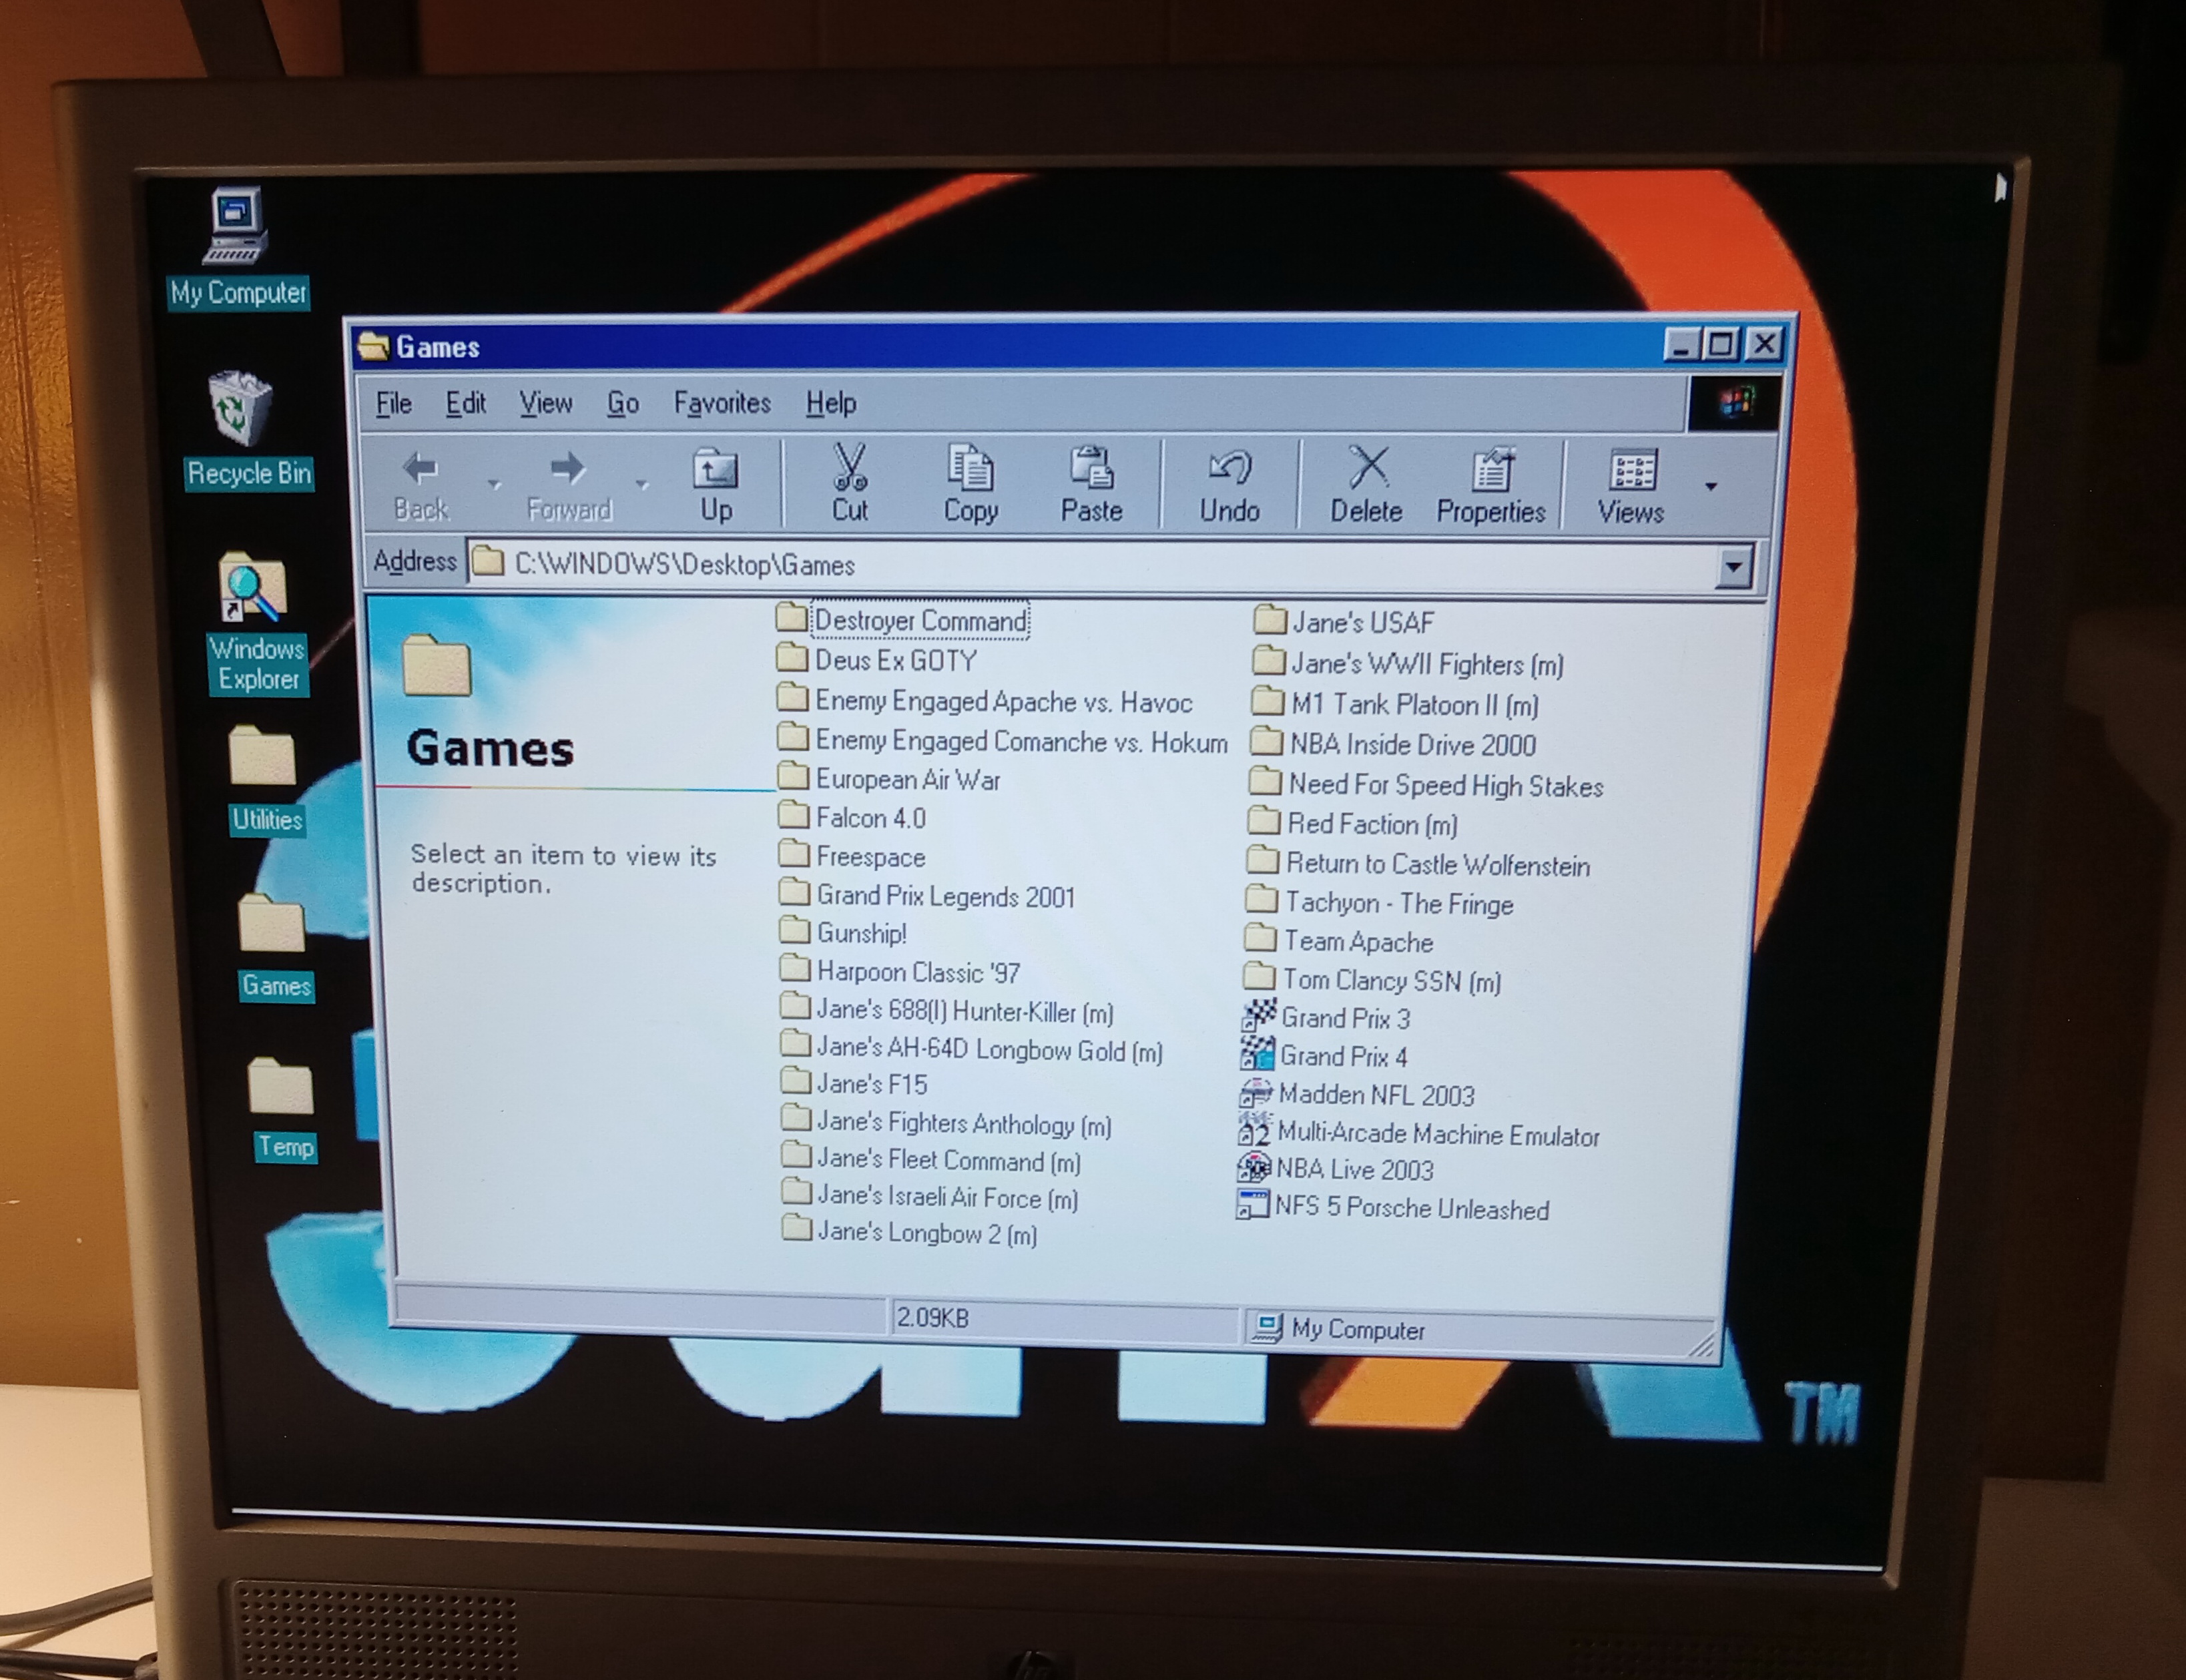2186x1680 pixels.
Task: Open the Address bar dropdown list
Action: [1734, 567]
